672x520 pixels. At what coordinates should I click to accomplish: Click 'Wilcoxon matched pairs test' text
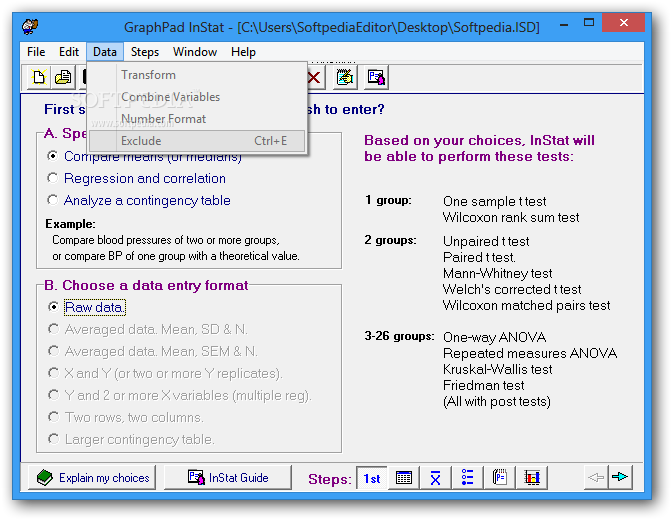526,305
